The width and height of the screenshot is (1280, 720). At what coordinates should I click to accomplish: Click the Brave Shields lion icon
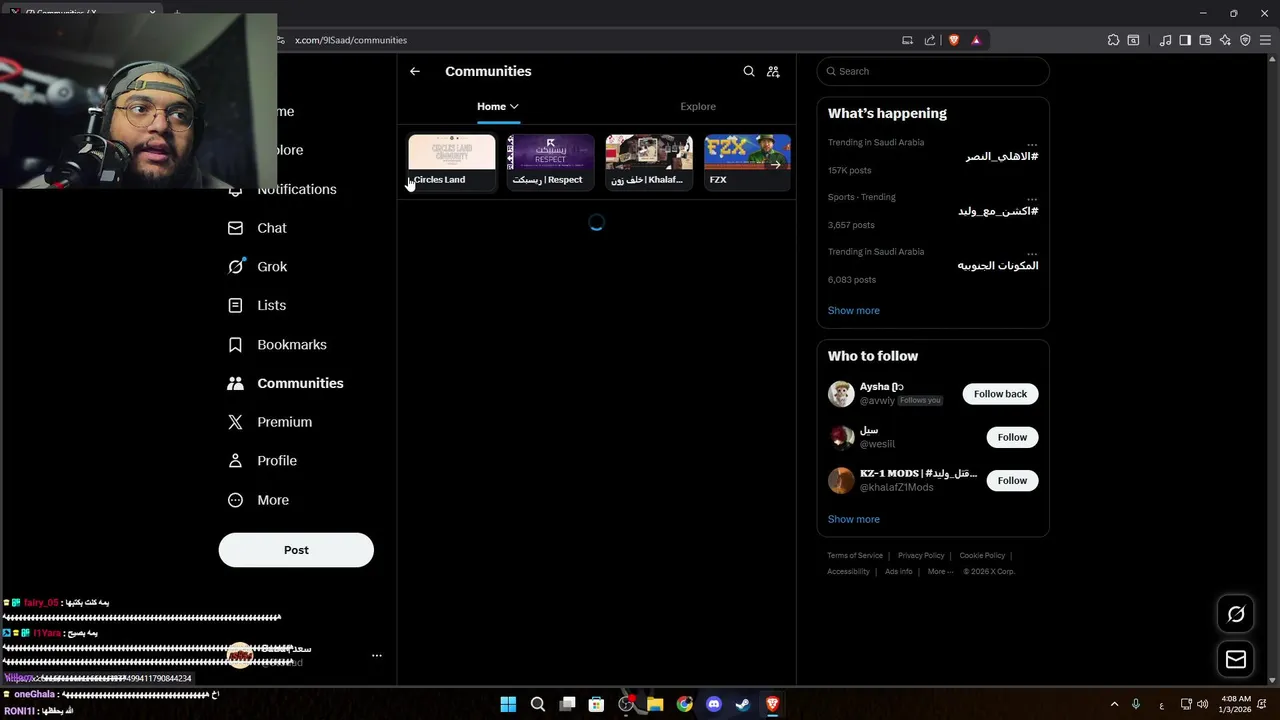(x=954, y=40)
